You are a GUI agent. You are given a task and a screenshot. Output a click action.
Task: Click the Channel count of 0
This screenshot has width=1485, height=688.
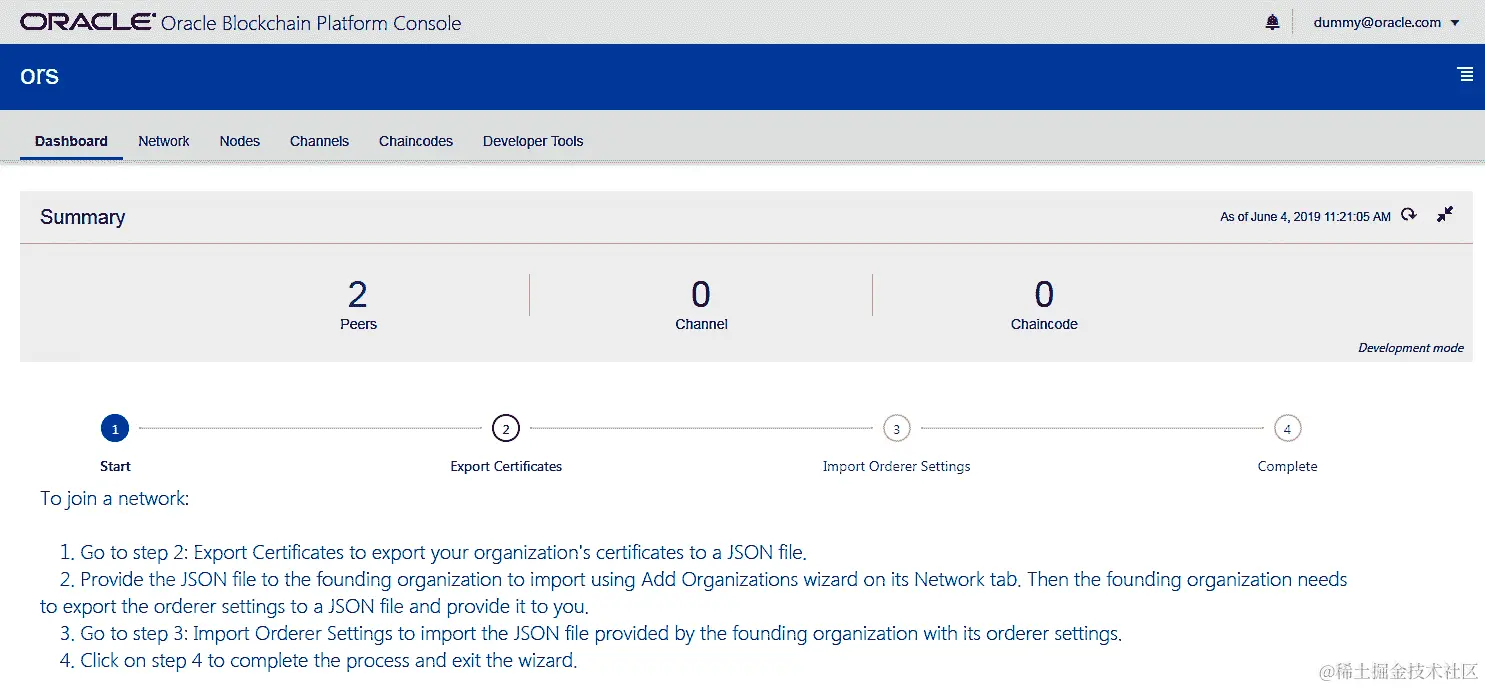coord(701,295)
